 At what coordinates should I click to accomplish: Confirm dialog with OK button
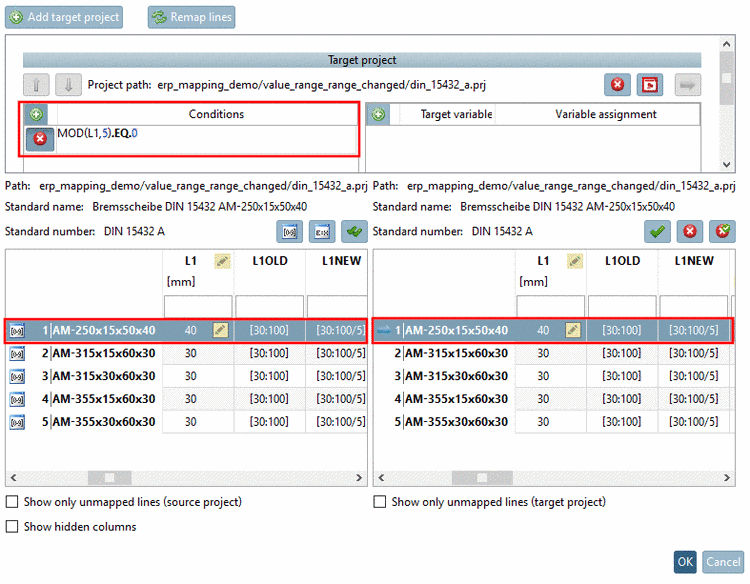tap(685, 562)
